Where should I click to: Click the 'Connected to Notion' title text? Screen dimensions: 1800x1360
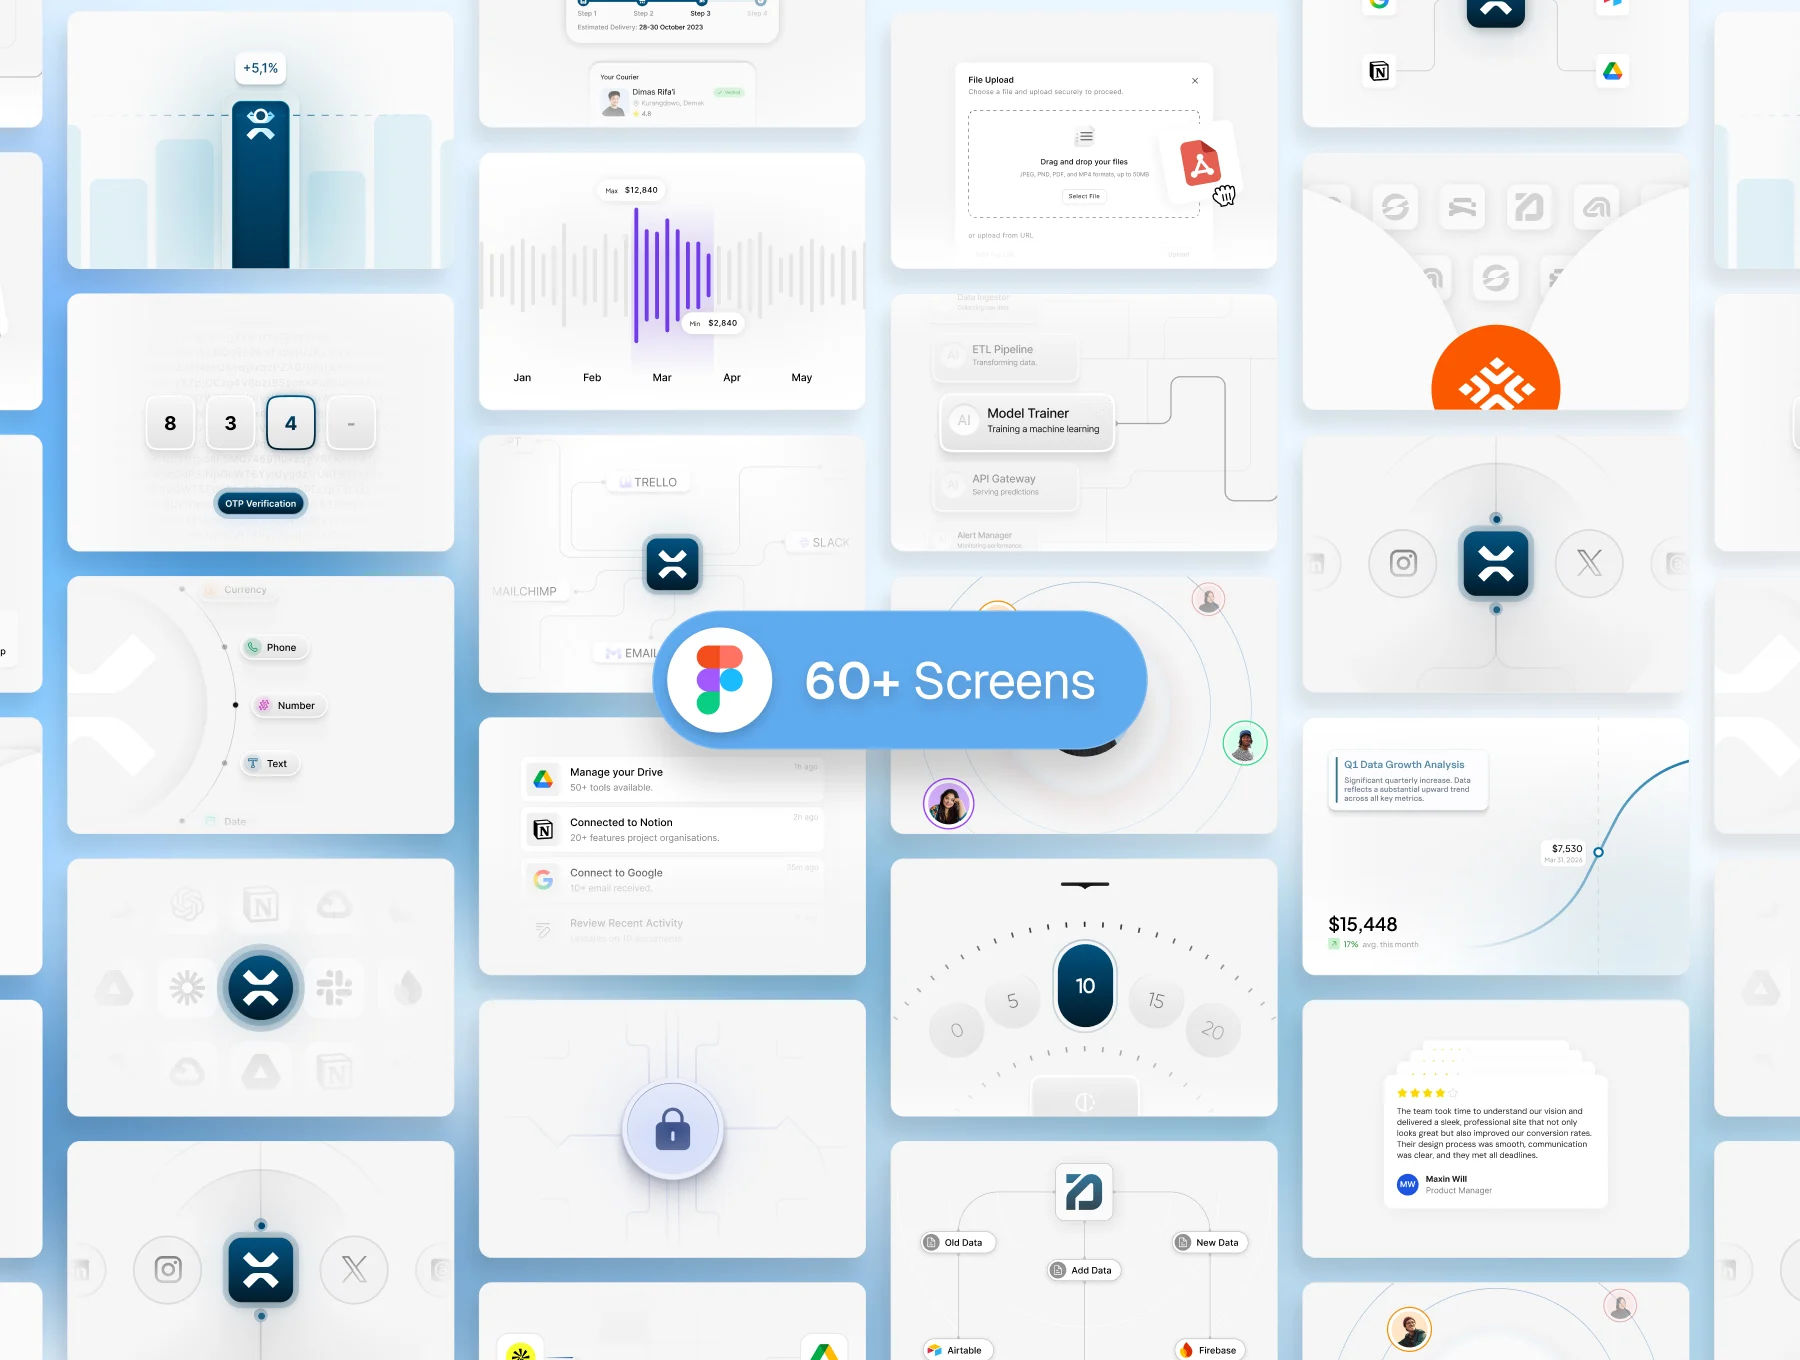[621, 823]
